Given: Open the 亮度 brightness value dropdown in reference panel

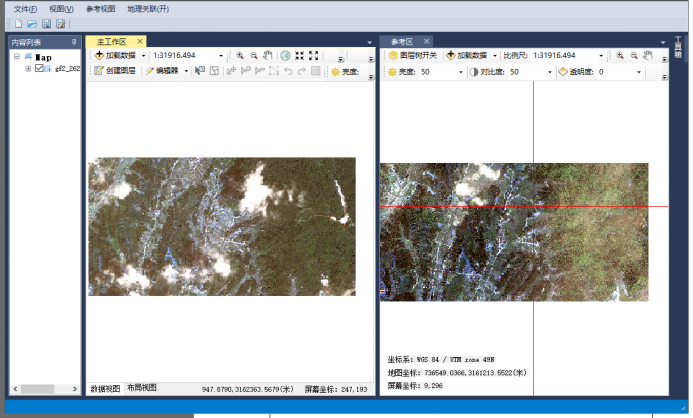Looking at the screenshot, I should tap(459, 72).
